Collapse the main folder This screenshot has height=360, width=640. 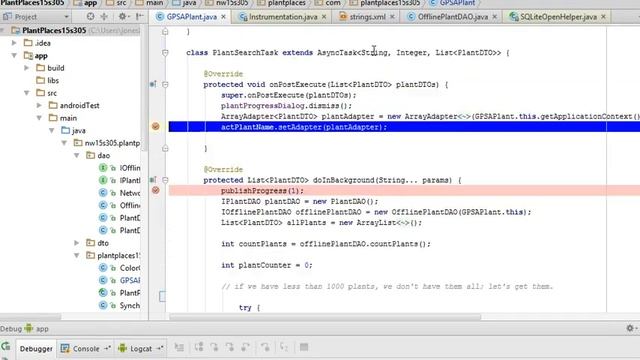point(39,118)
